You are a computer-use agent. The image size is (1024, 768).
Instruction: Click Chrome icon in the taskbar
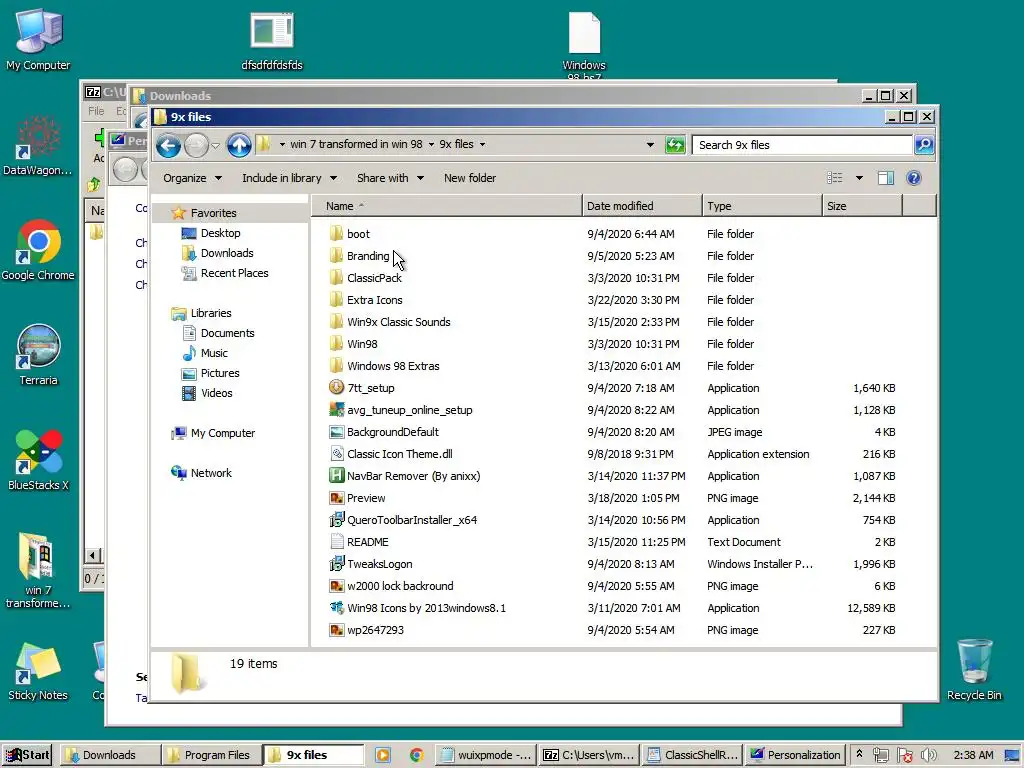[x=416, y=755]
